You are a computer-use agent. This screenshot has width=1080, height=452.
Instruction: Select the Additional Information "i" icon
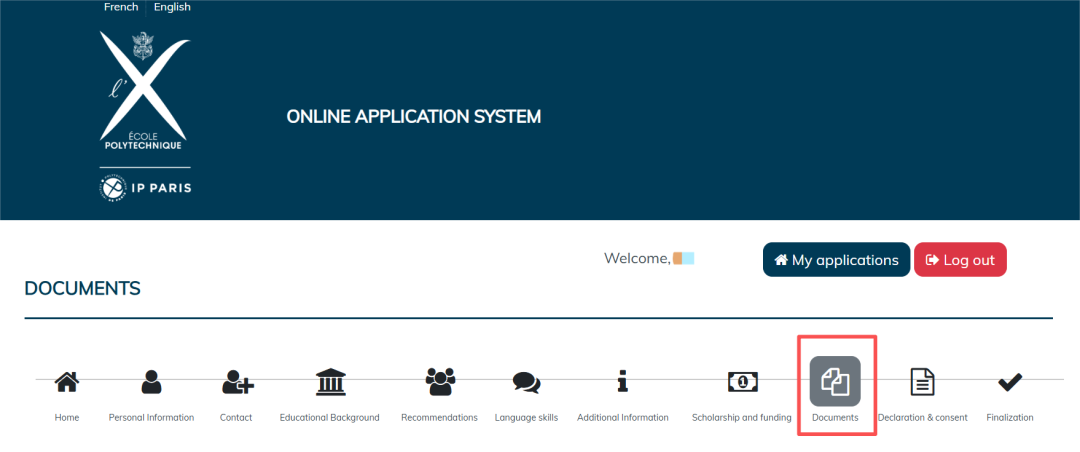tap(622, 381)
